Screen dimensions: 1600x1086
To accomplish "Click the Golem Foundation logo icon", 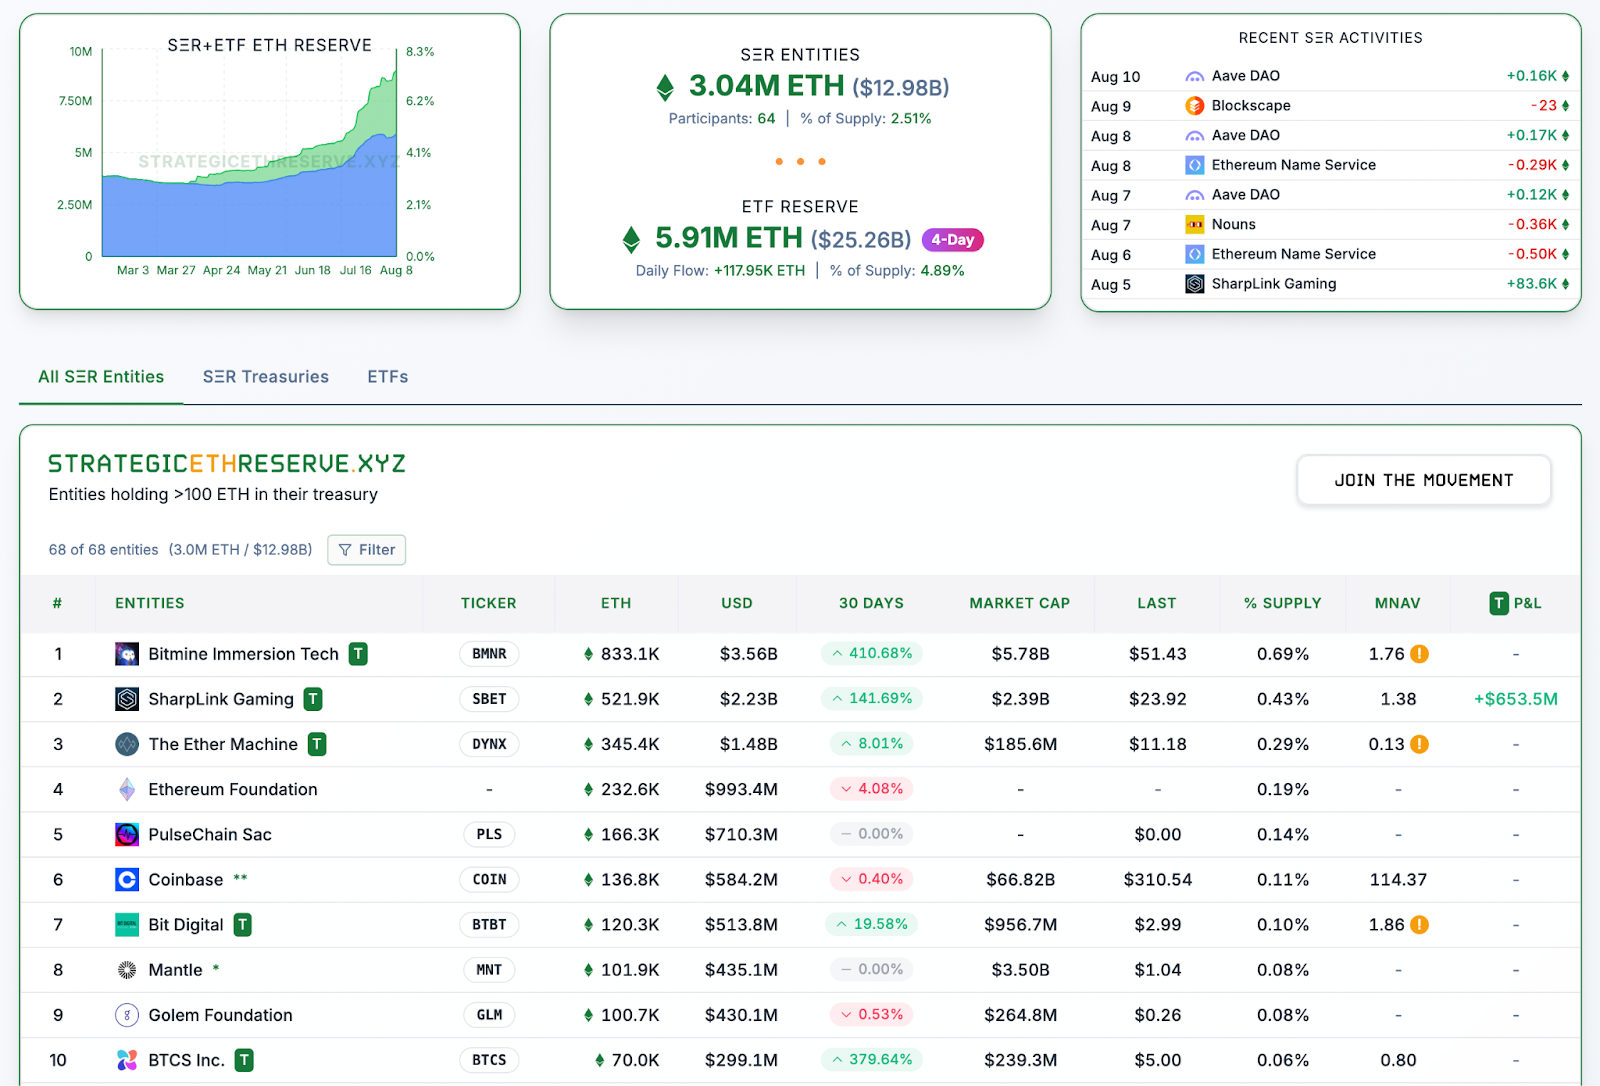I will tap(127, 1015).
